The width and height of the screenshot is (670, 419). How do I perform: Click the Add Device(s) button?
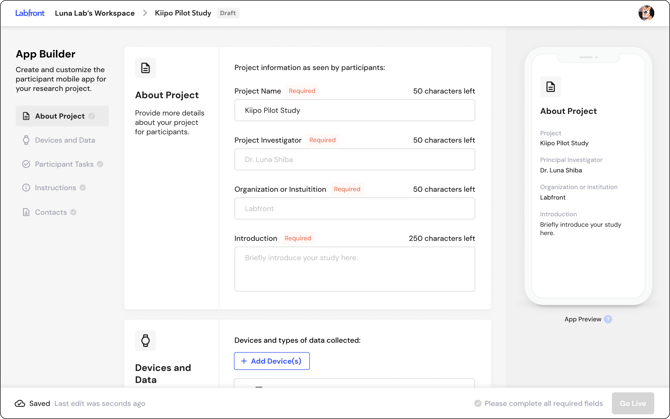(x=272, y=361)
